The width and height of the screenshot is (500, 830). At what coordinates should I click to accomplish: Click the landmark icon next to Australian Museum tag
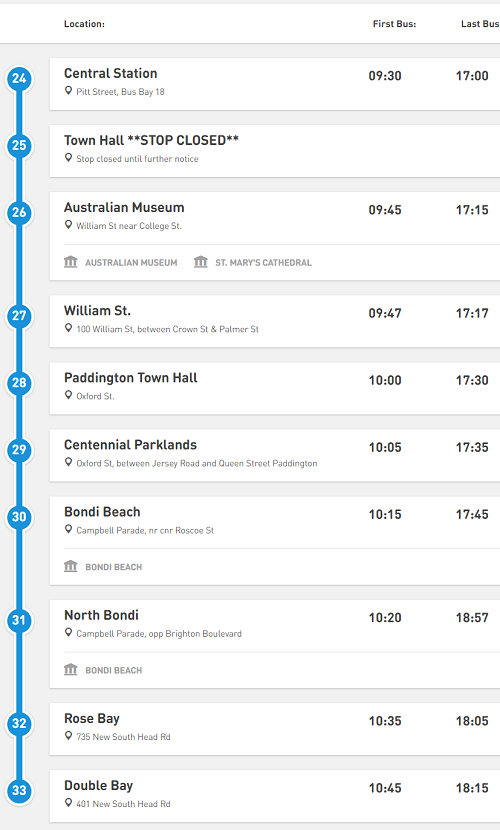pyautogui.click(x=71, y=262)
